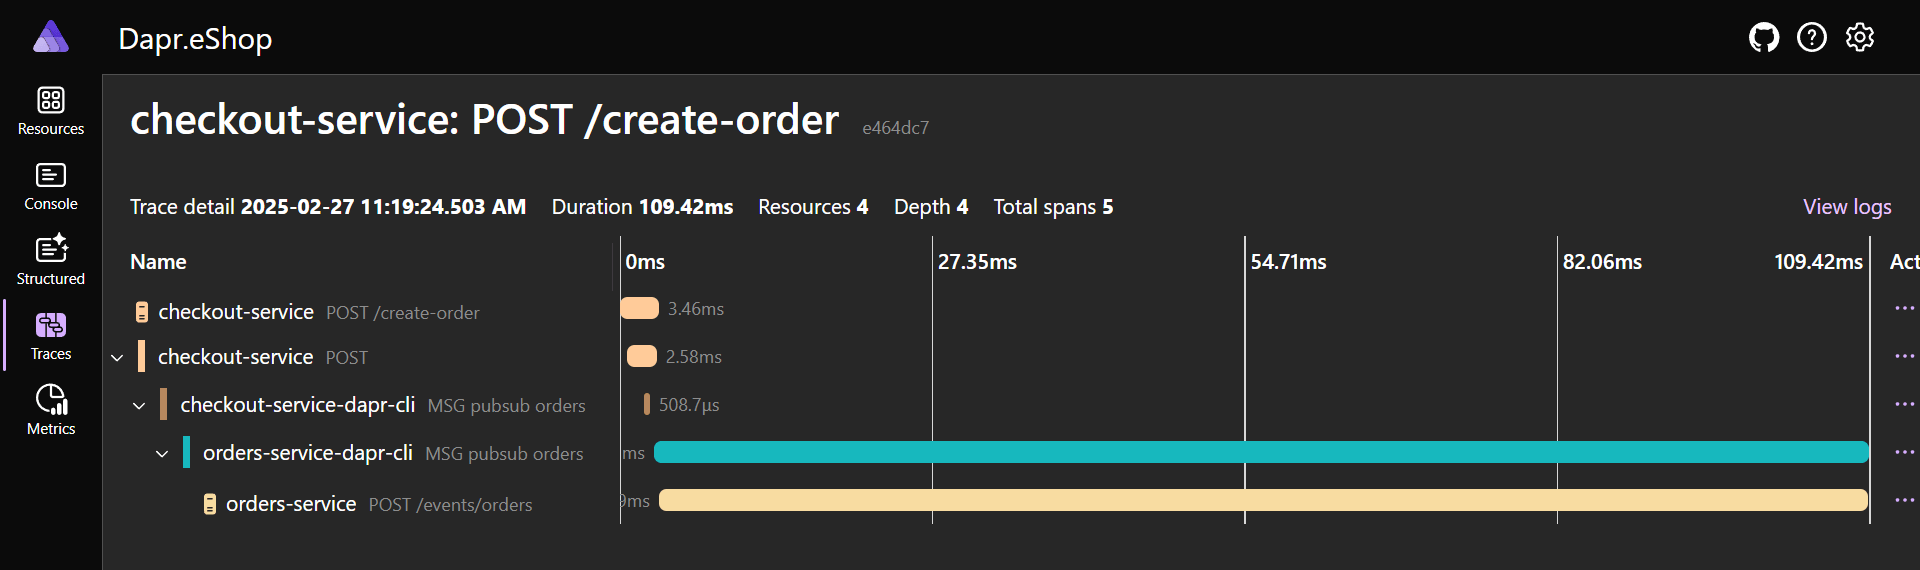Click the trace ID e464dc7
Image resolution: width=1920 pixels, height=570 pixels.
[x=896, y=128]
